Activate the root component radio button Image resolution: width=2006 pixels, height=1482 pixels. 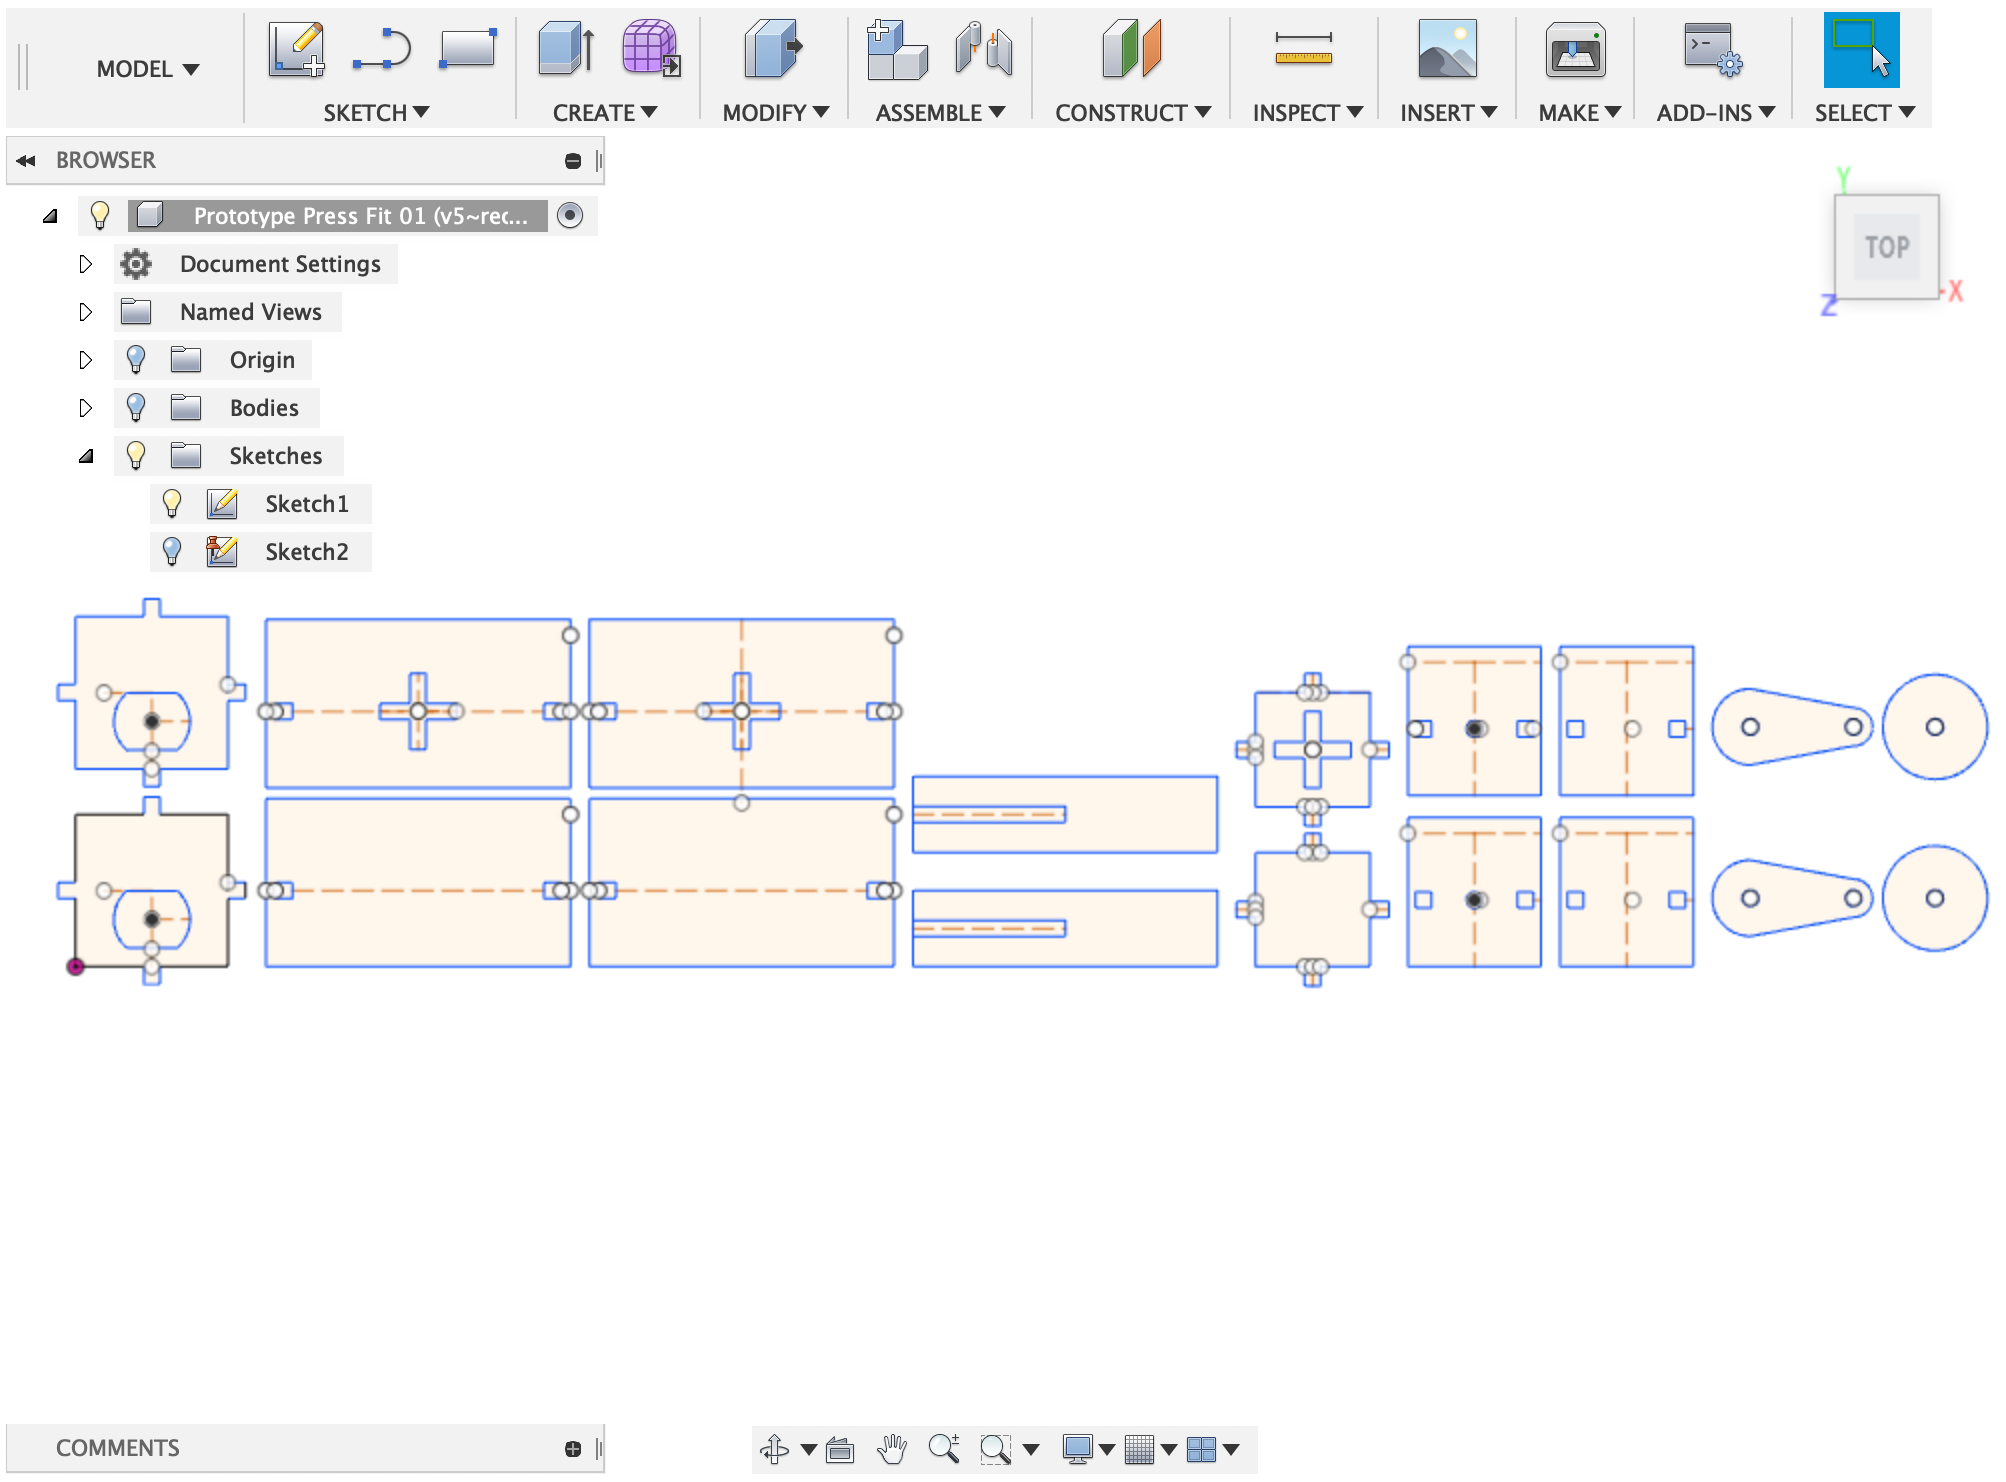click(570, 215)
